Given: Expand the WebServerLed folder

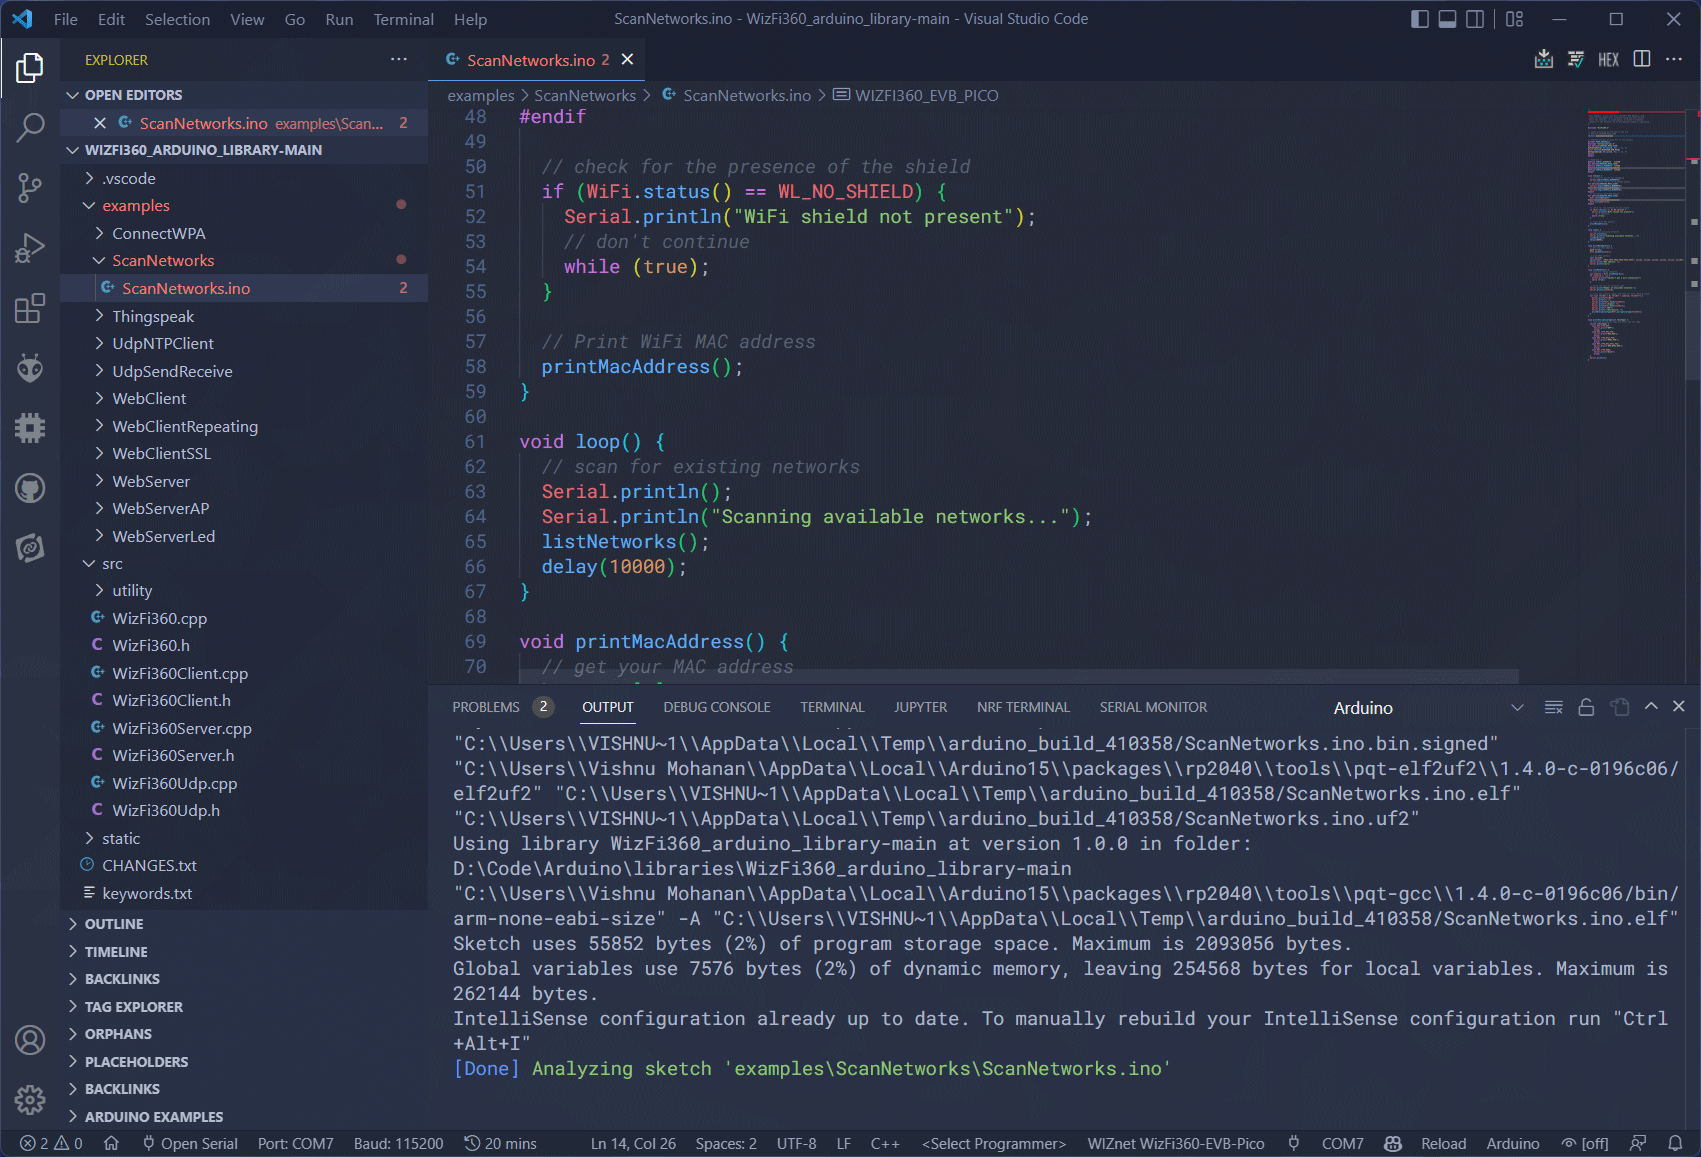Looking at the screenshot, I should (244, 536).
